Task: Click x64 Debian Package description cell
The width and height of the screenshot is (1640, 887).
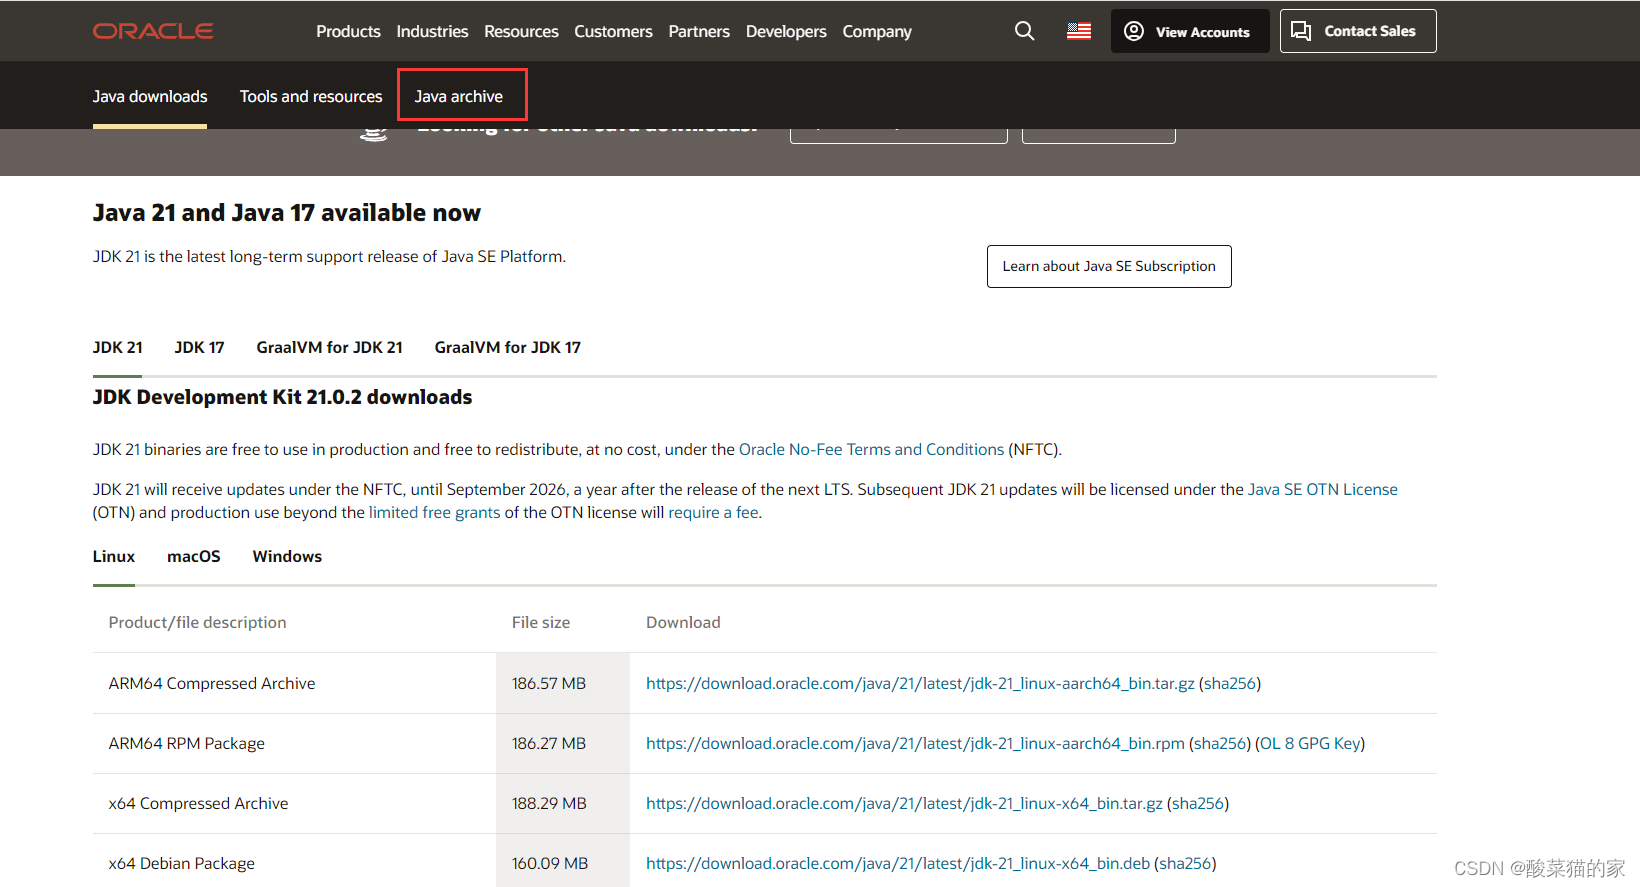Action: 294,861
